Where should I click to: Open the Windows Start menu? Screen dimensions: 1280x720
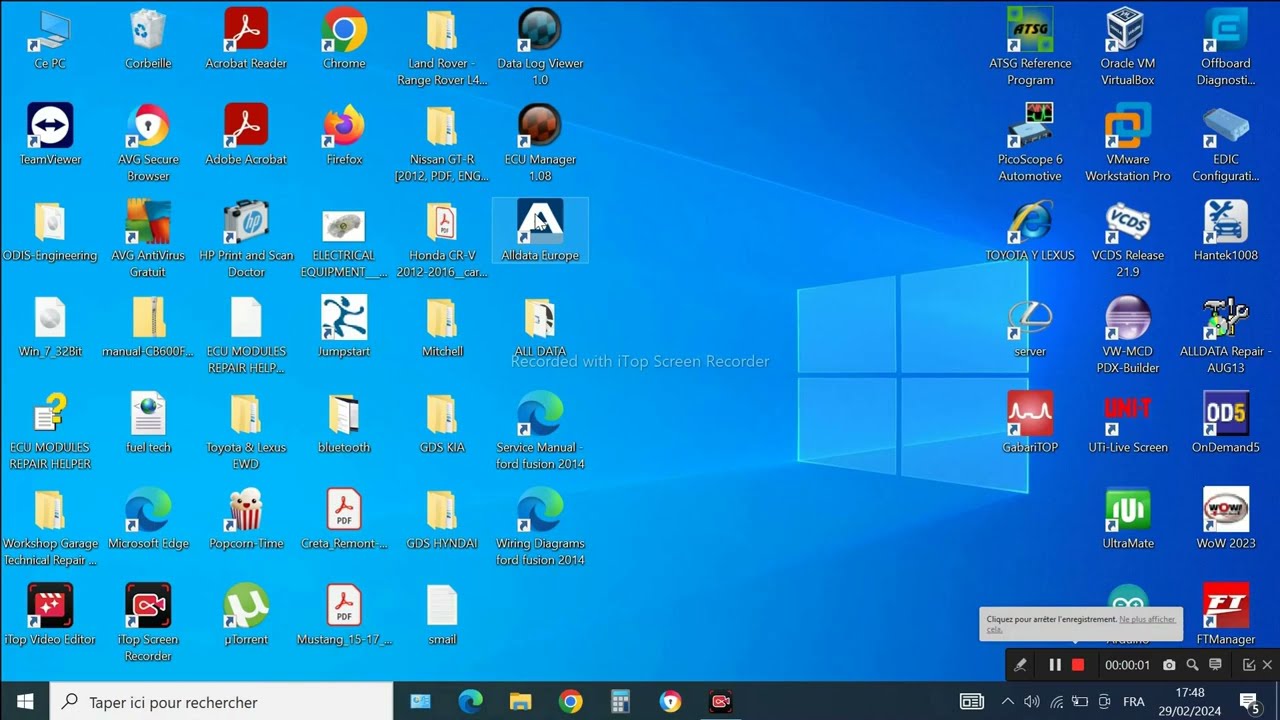(x=25, y=702)
